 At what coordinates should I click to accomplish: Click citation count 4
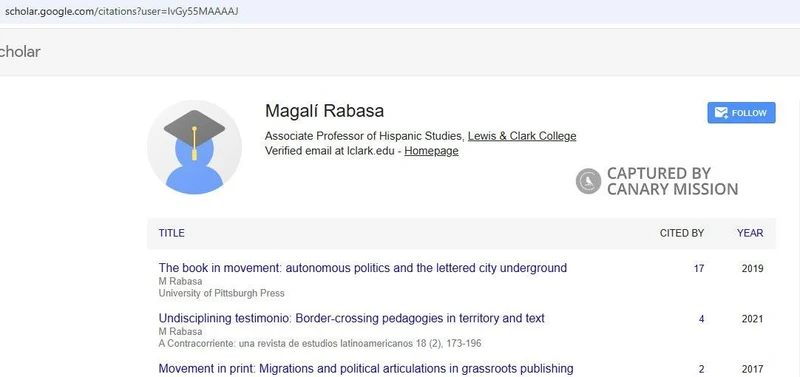(702, 319)
